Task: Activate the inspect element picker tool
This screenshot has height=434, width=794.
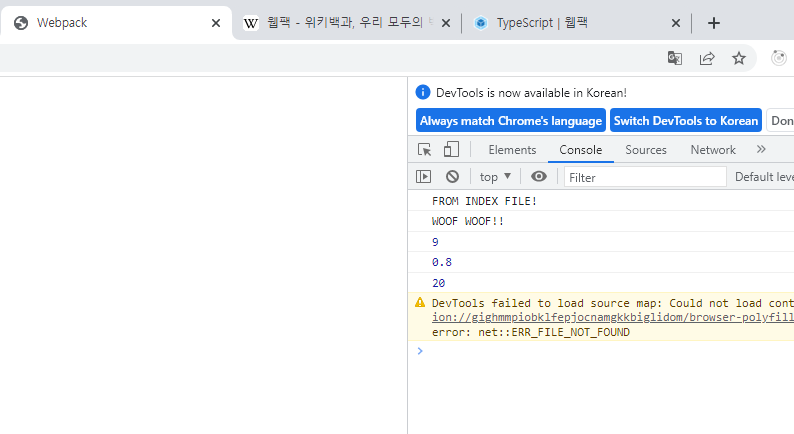Action: point(424,149)
